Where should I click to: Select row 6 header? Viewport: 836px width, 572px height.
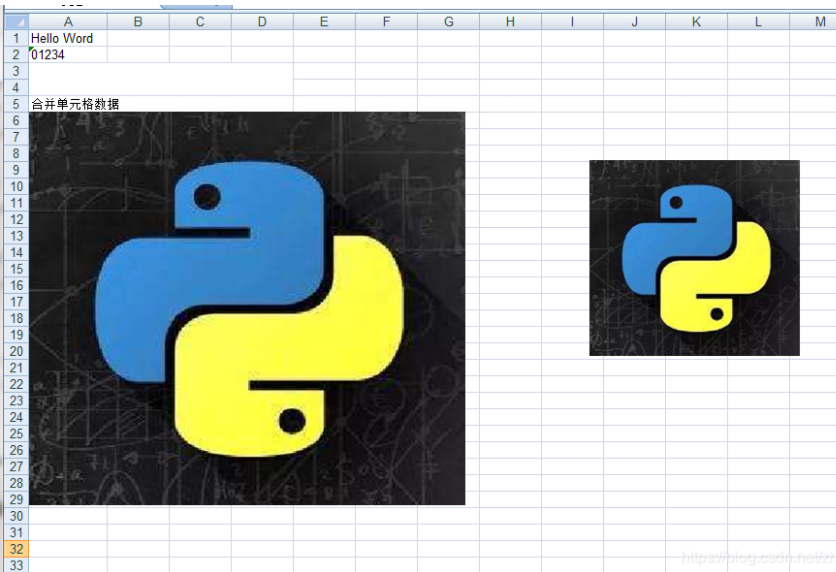pos(17,121)
